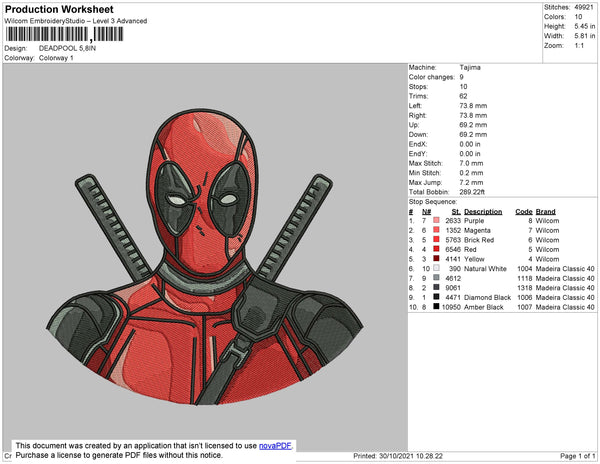600x464 pixels.
Task: Click the 'Brick Red' description text
Action: (x=479, y=240)
